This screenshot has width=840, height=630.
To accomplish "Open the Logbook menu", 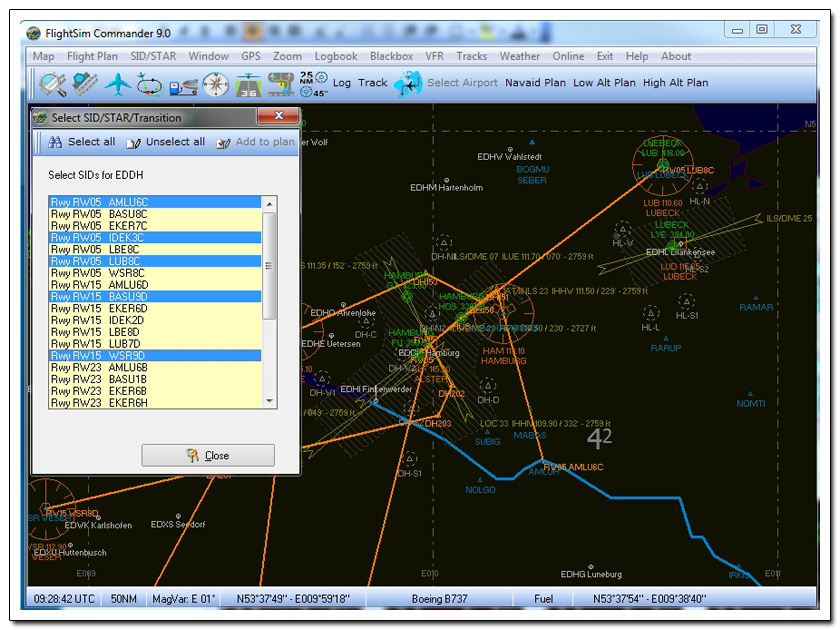I will click(x=336, y=56).
